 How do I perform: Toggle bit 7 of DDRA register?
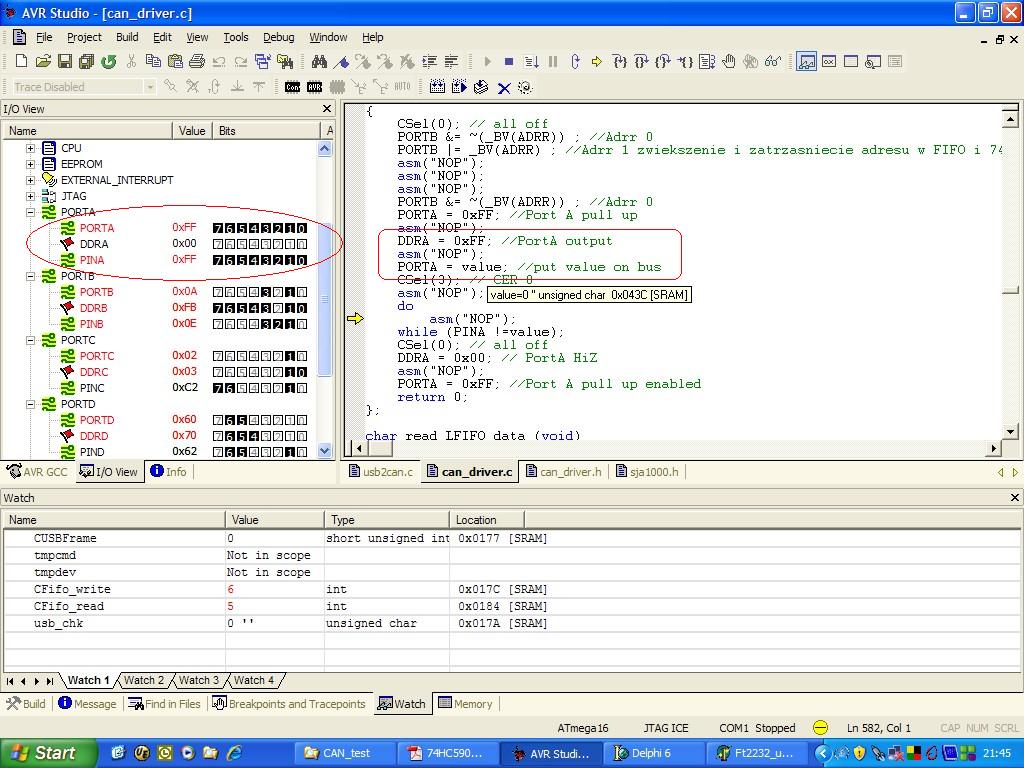(218, 244)
